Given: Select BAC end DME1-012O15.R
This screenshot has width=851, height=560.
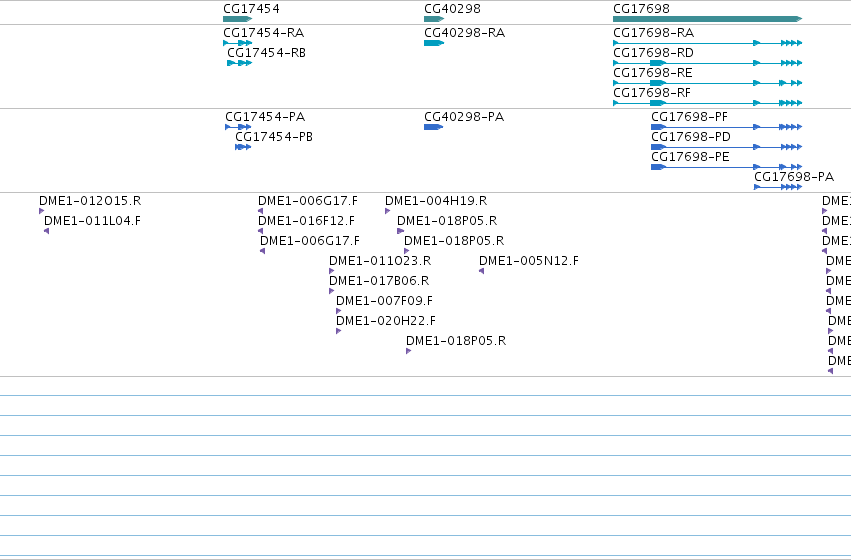Looking at the screenshot, I should pos(42,211).
